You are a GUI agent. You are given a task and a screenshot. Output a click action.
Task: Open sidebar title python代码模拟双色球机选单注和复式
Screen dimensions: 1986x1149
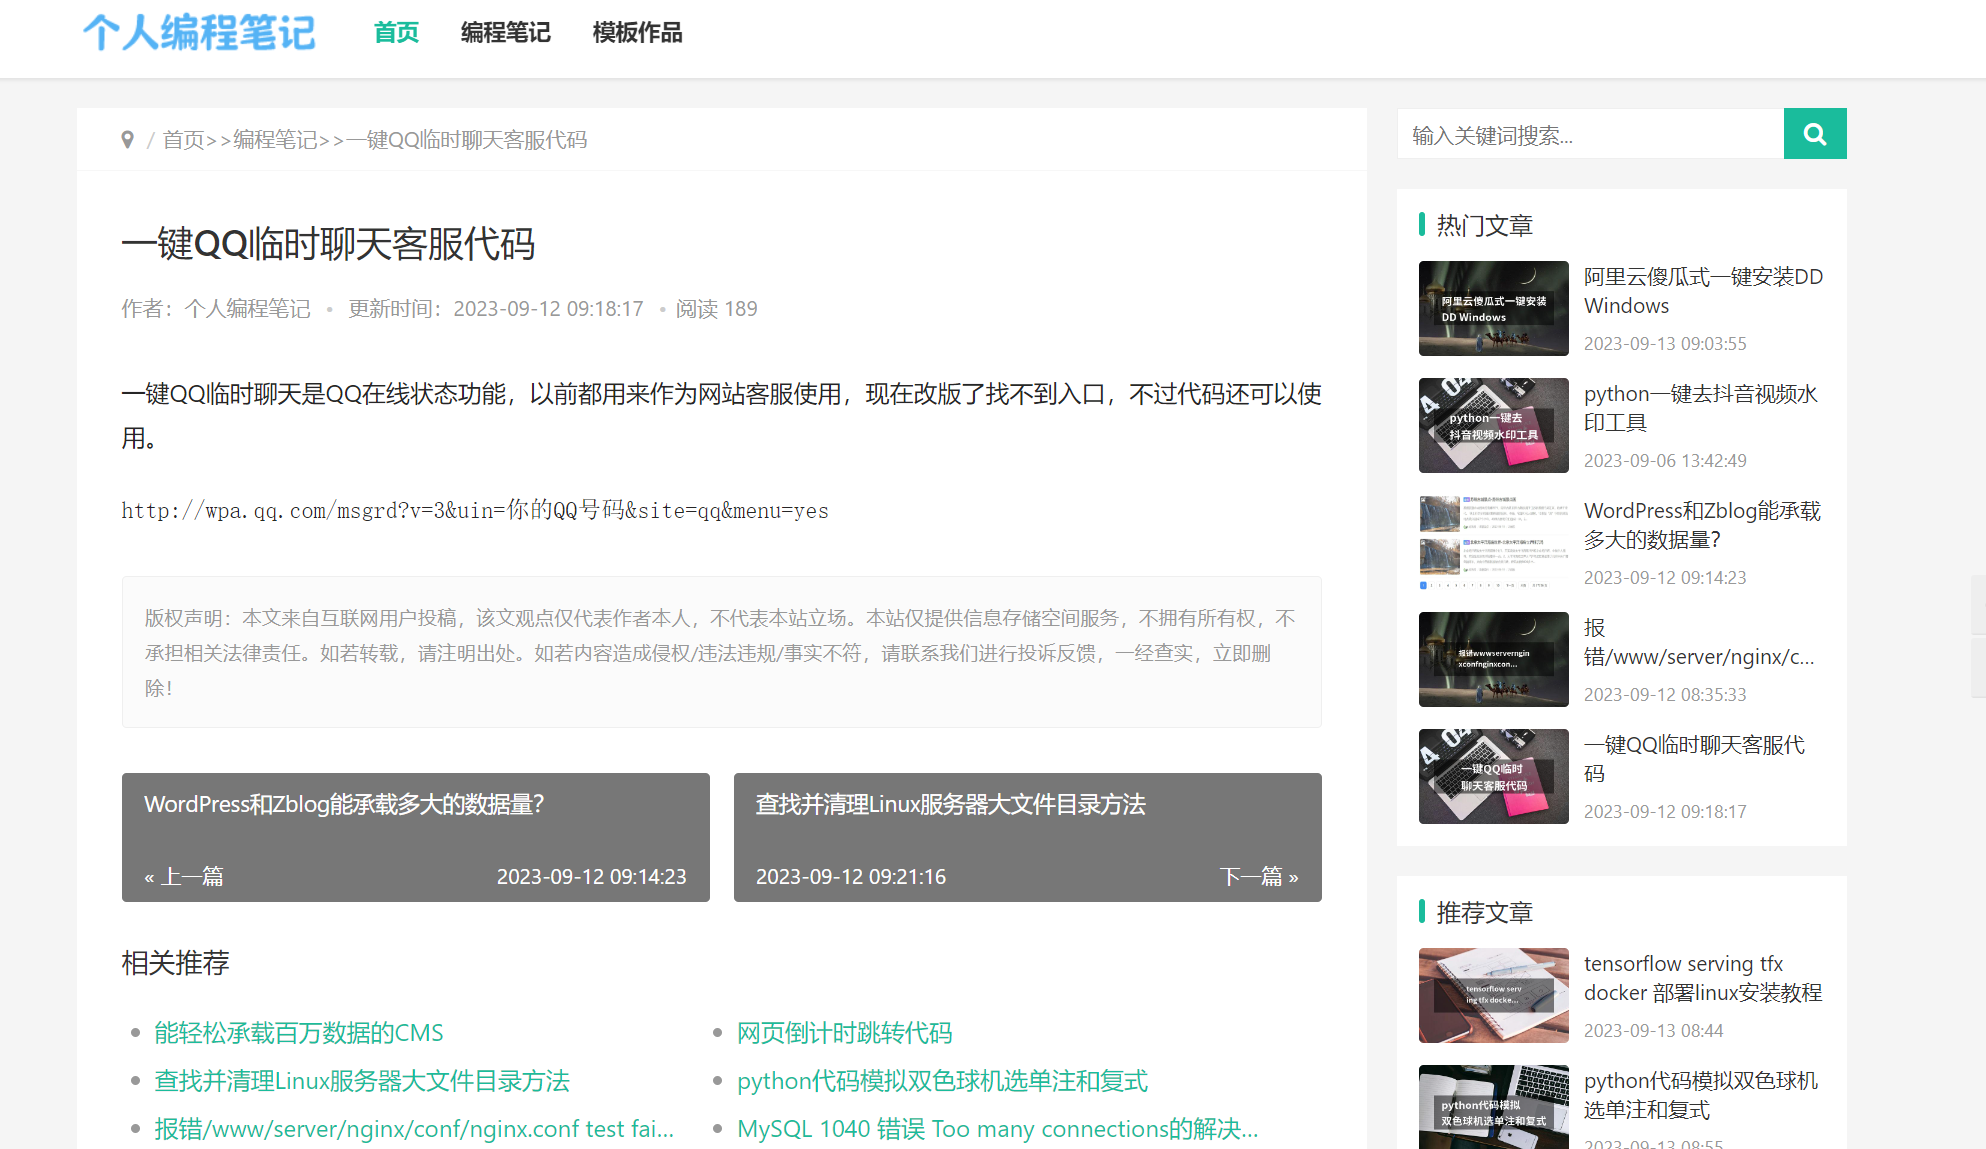pos(1701,1095)
